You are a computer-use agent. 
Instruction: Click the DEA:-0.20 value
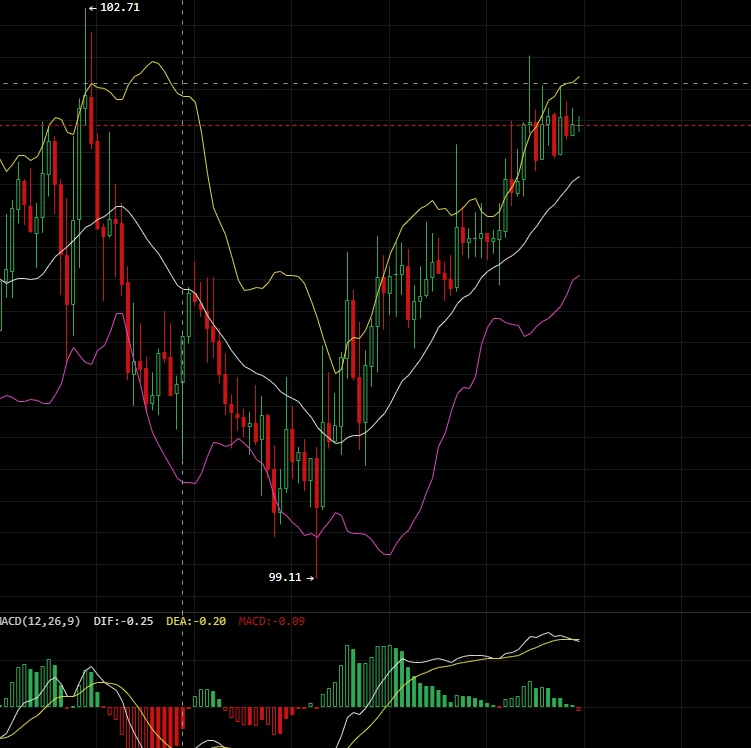click(x=196, y=621)
